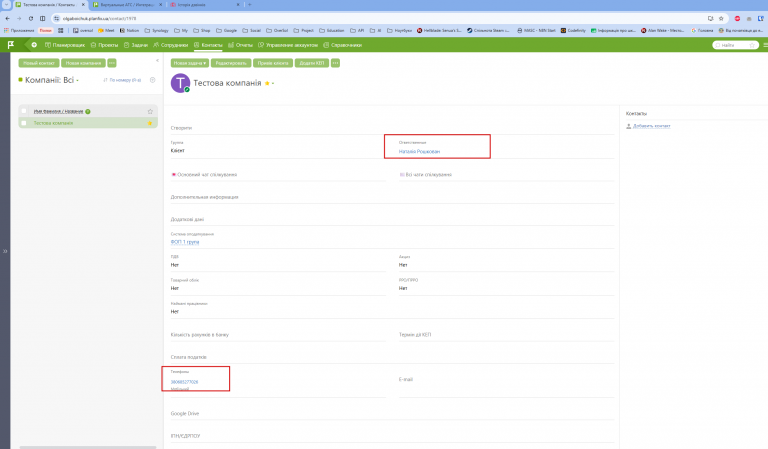Click the search field in top bar
The height and width of the screenshot is (449, 768).
click(735, 45)
